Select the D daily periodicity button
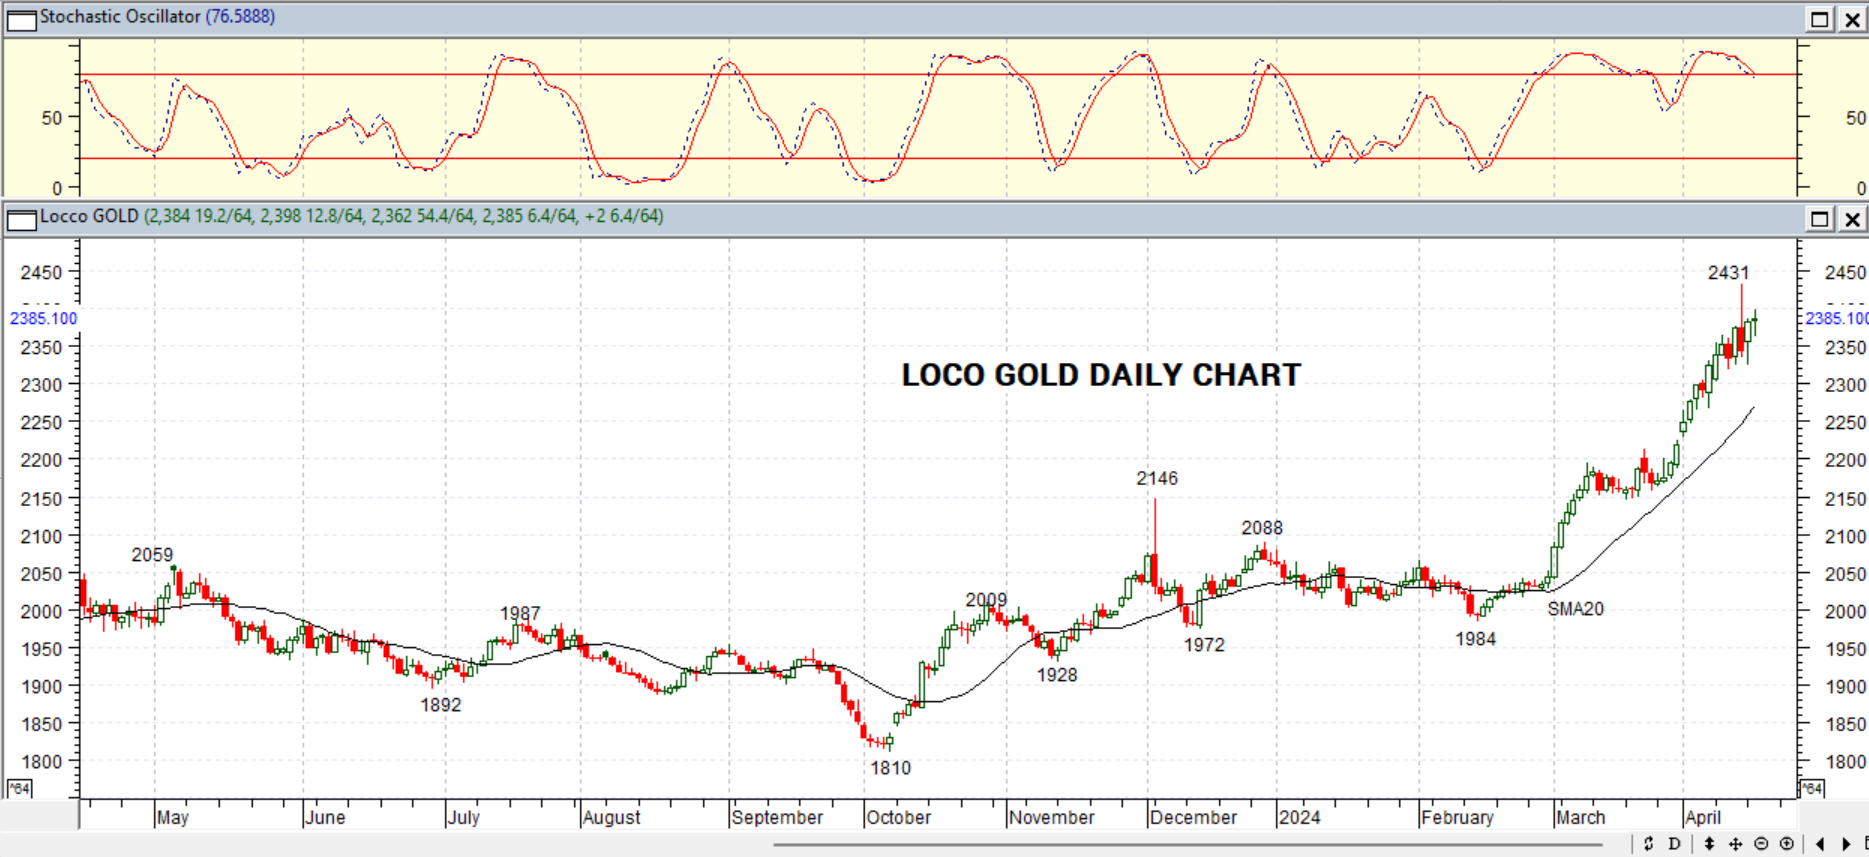This screenshot has height=857, width=1869. pyautogui.click(x=1674, y=844)
